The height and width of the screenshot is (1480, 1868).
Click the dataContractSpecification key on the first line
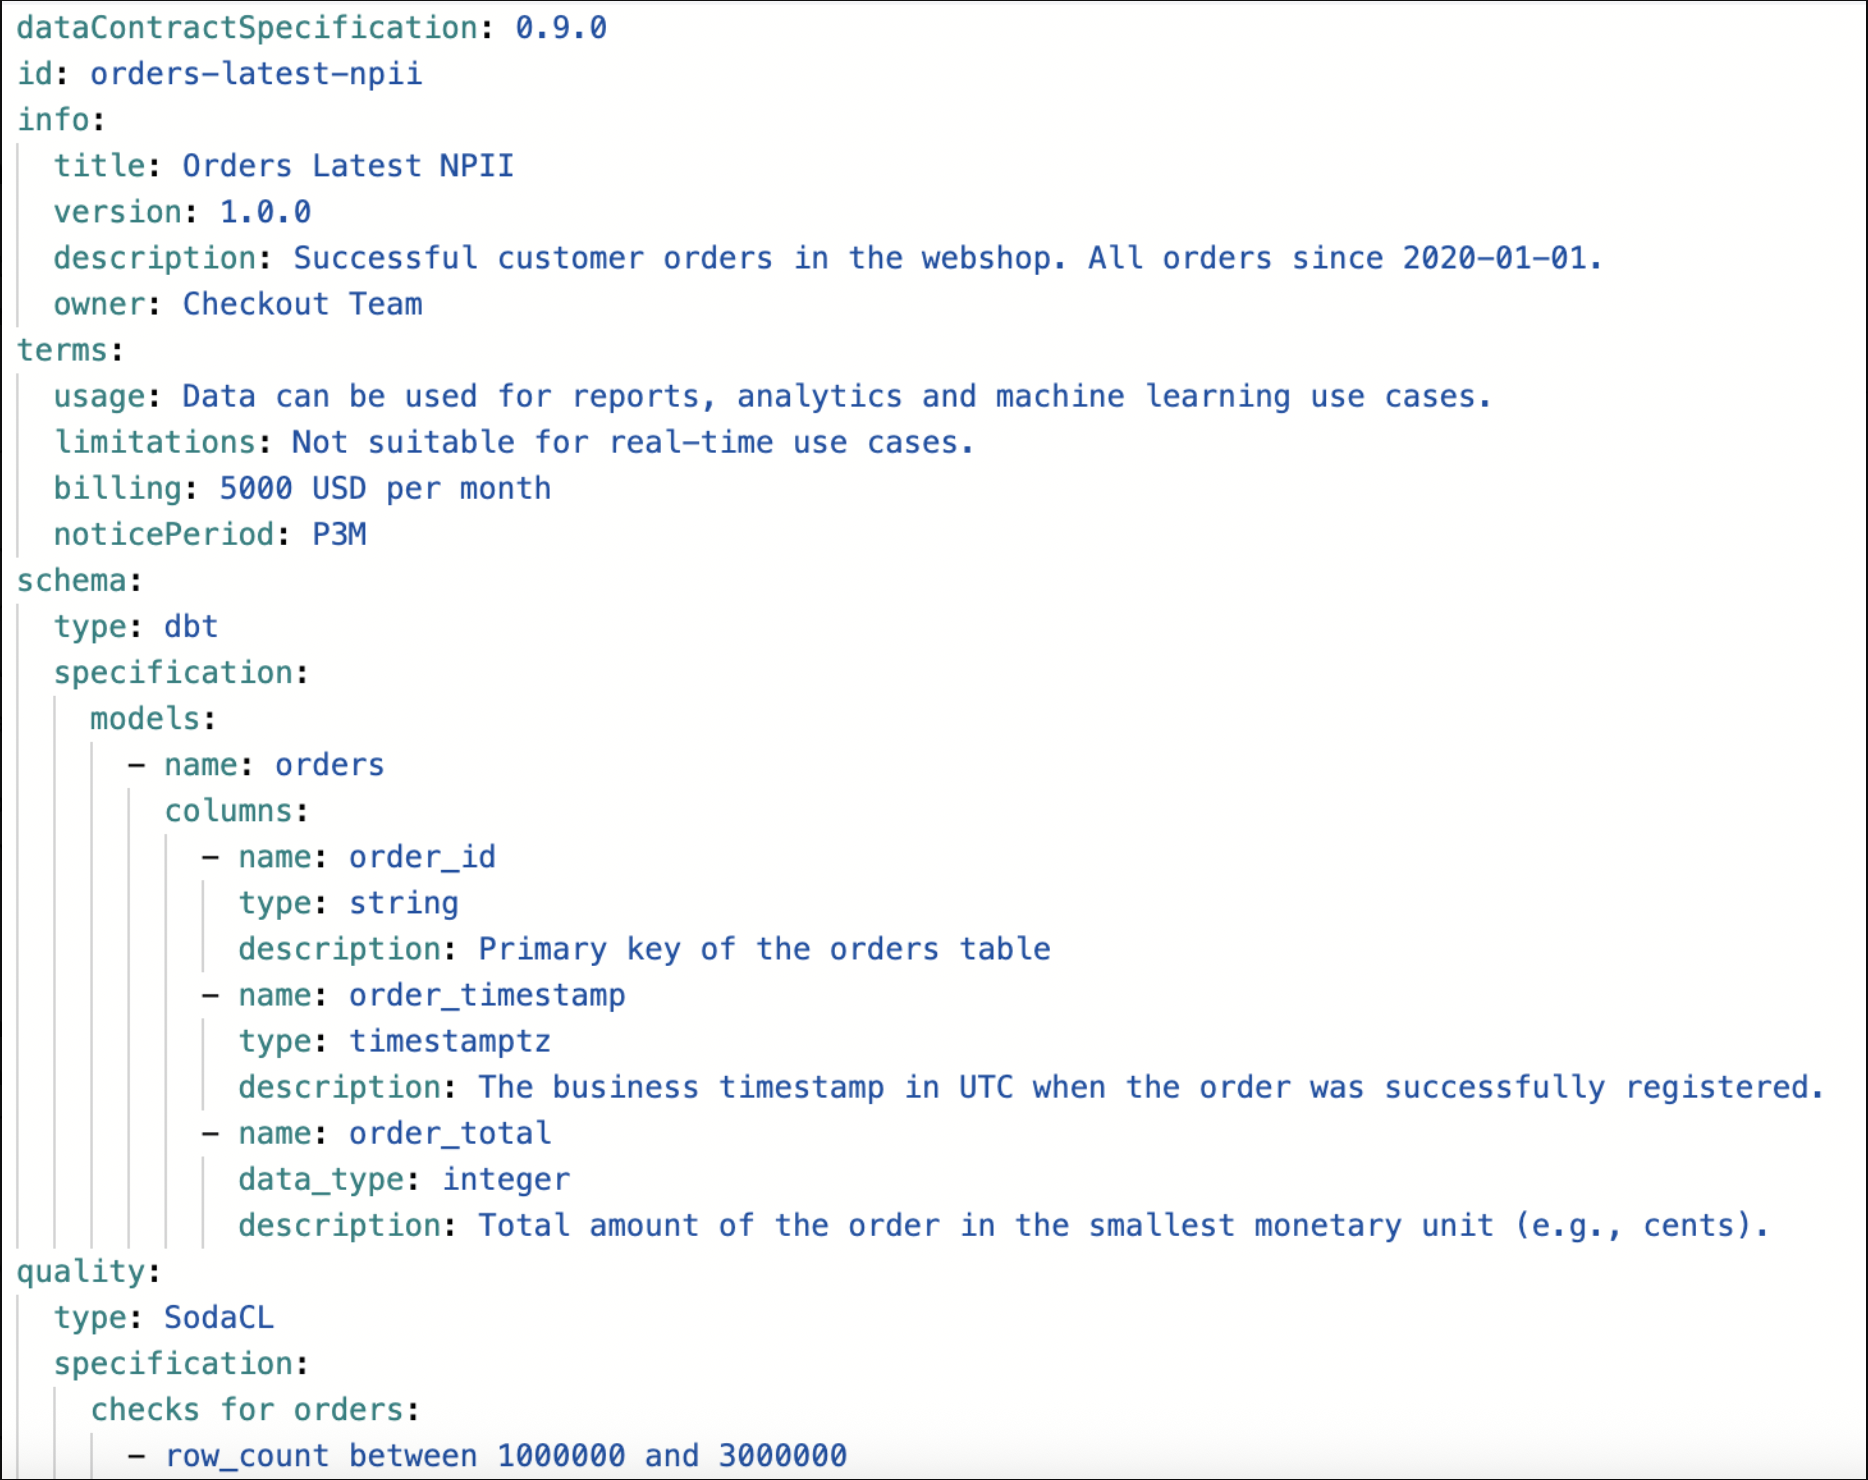click(246, 28)
